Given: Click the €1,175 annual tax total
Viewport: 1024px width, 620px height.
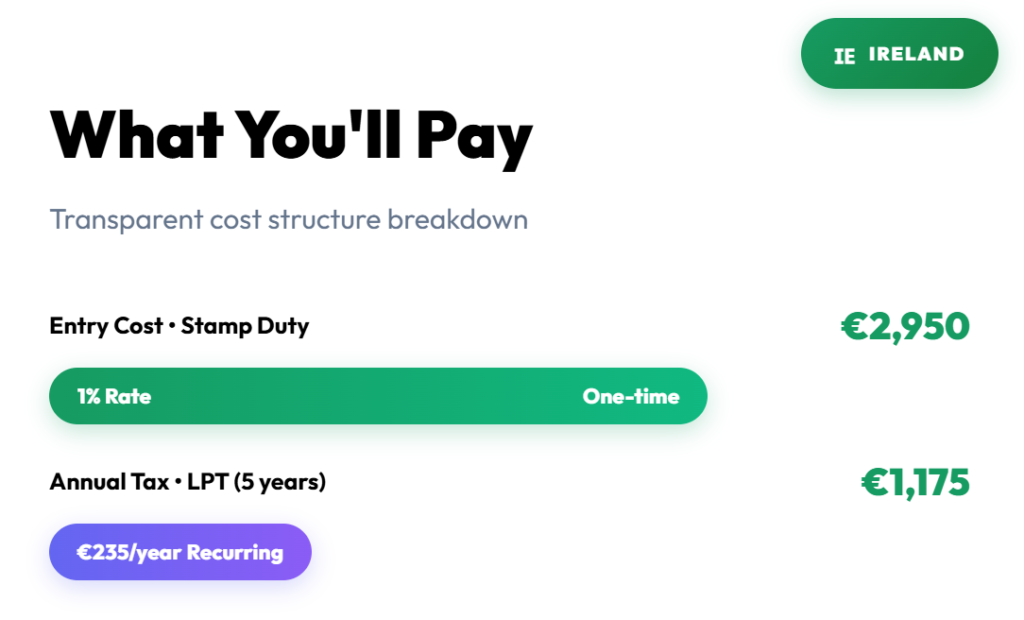Looking at the screenshot, I should (915, 482).
